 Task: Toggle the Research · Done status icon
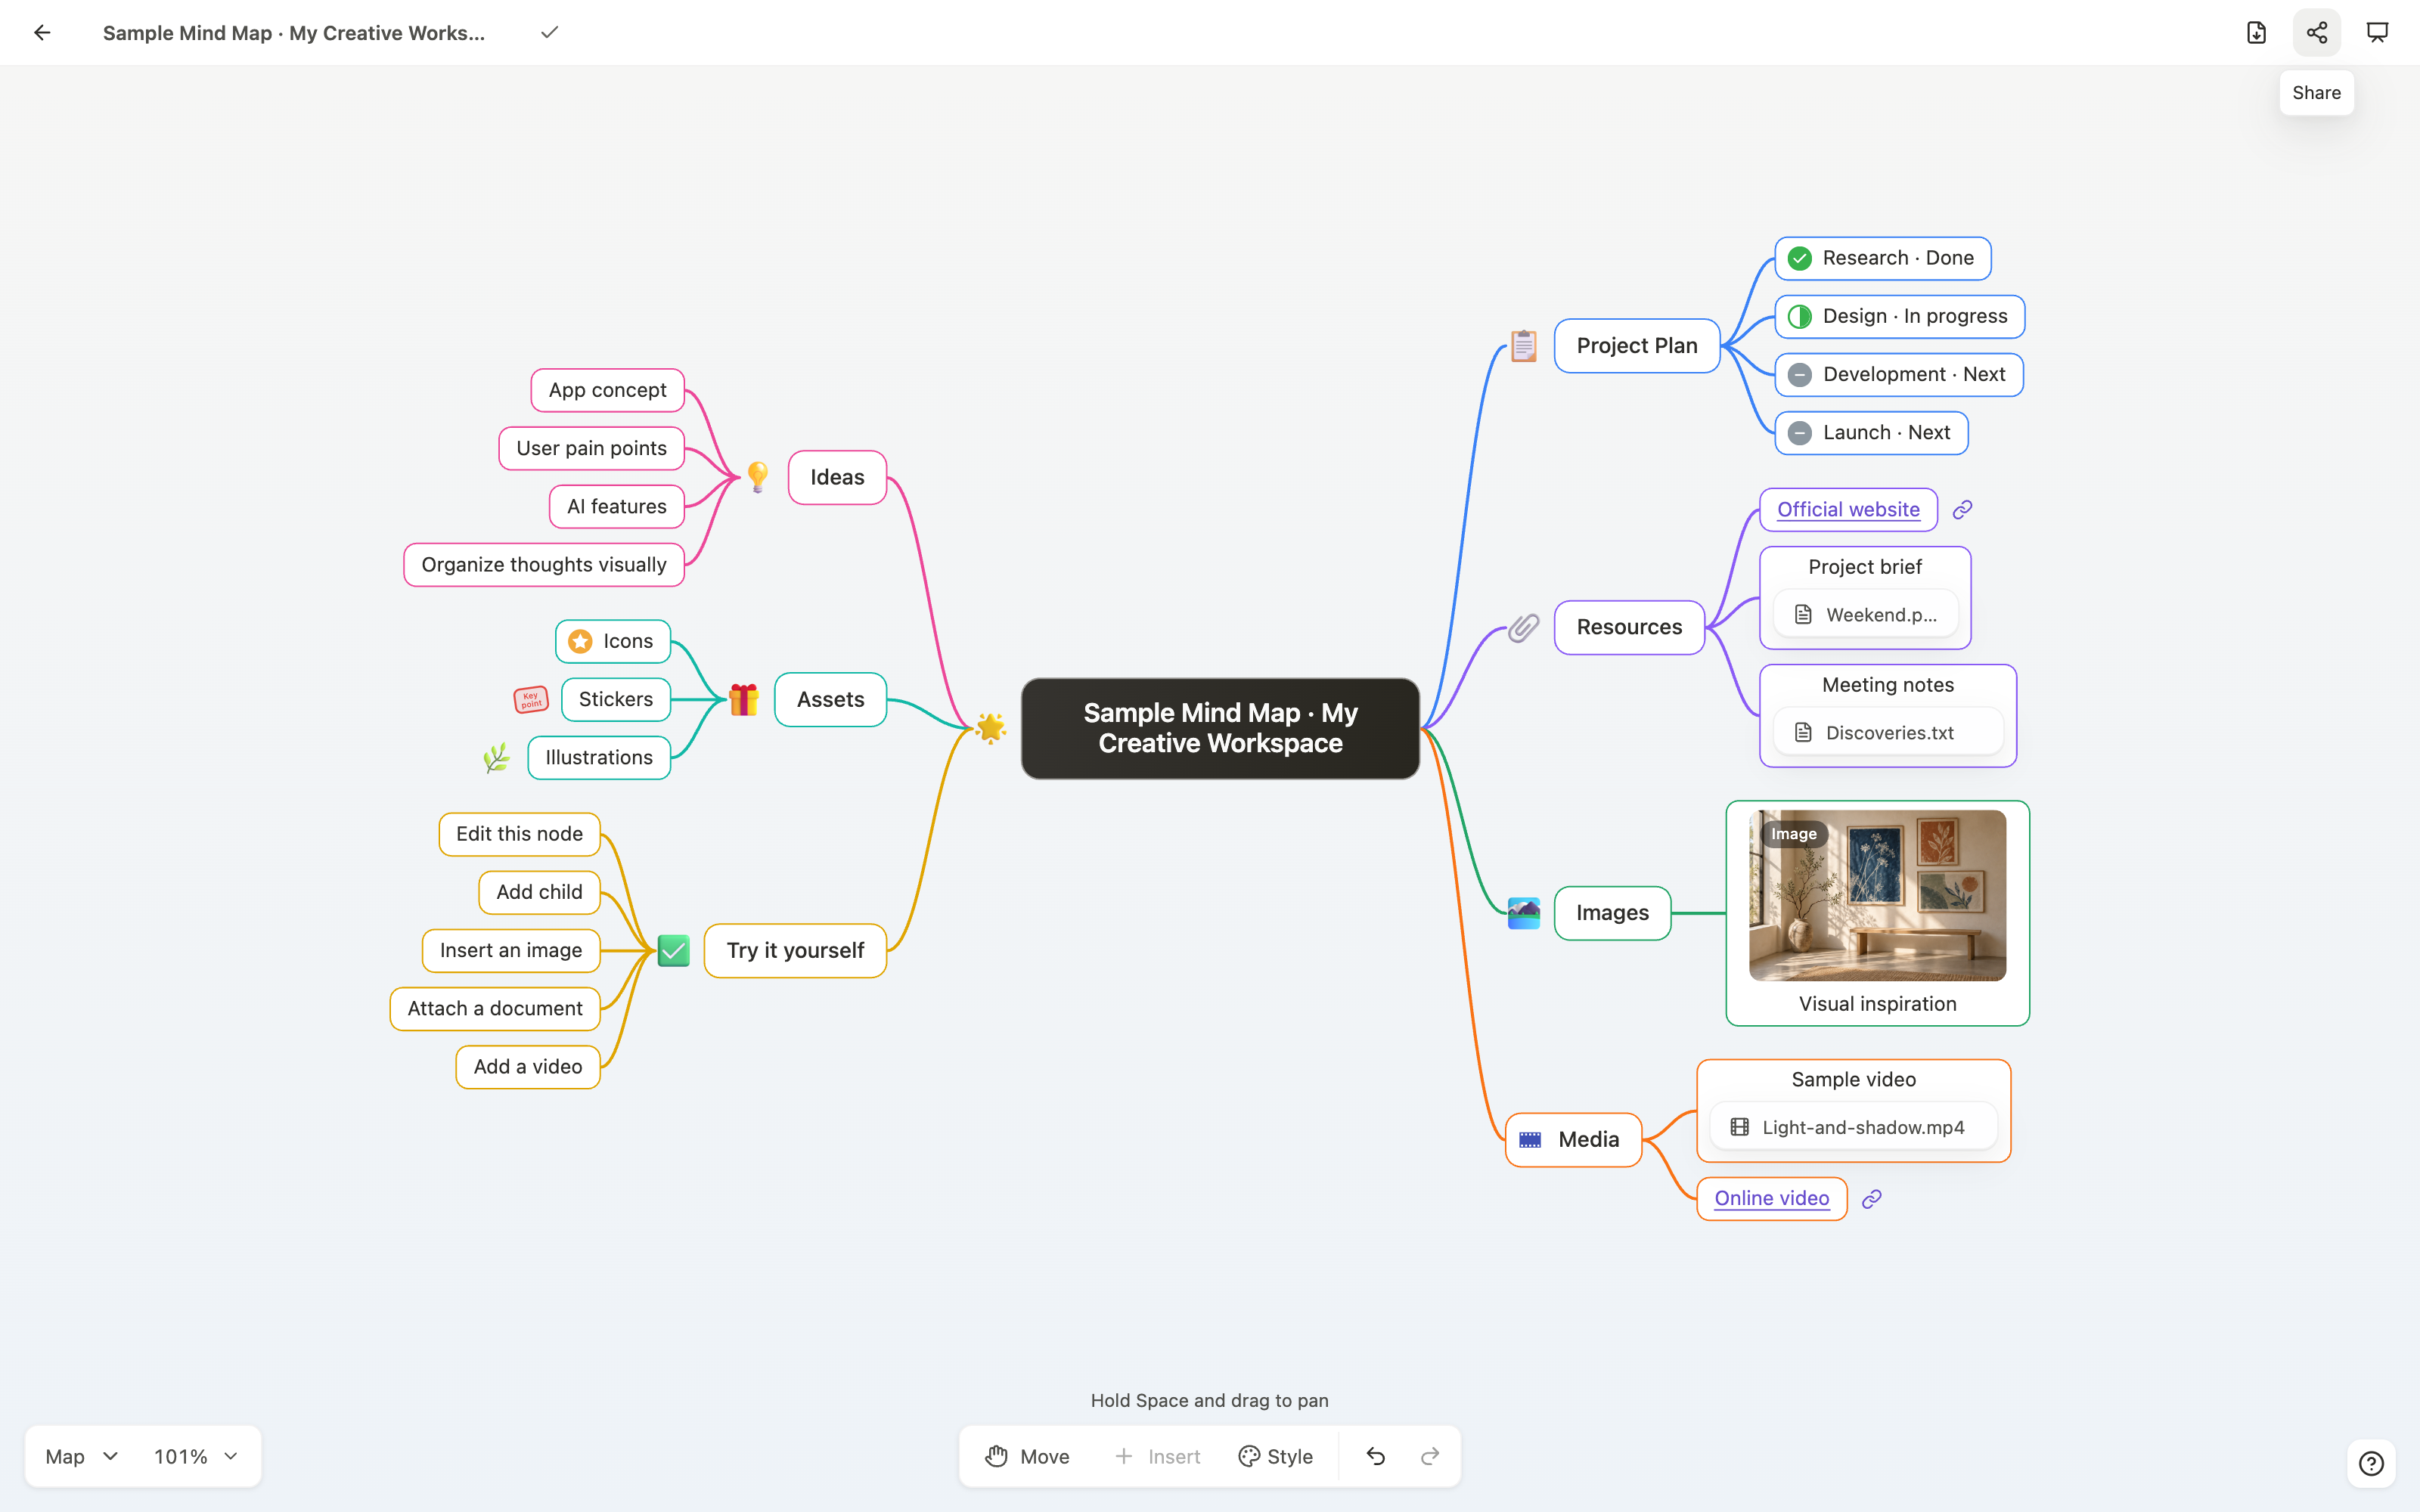[x=1799, y=258]
